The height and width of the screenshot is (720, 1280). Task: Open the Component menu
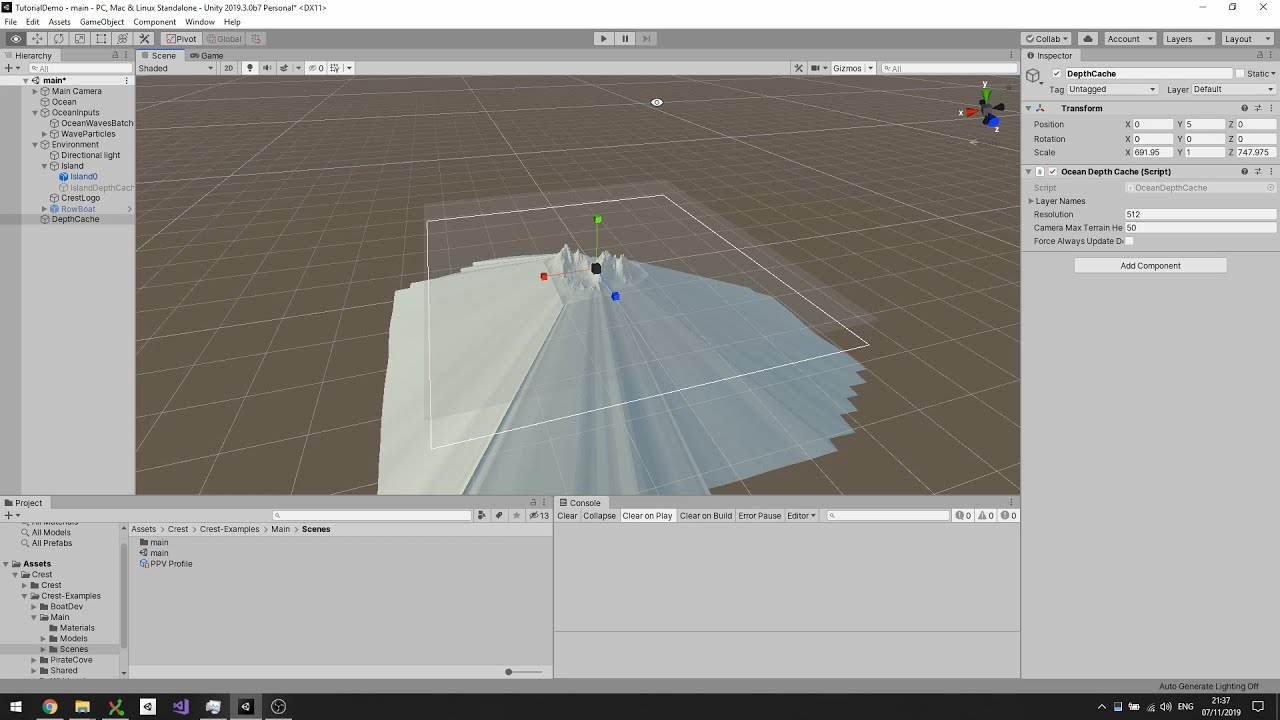pos(155,22)
